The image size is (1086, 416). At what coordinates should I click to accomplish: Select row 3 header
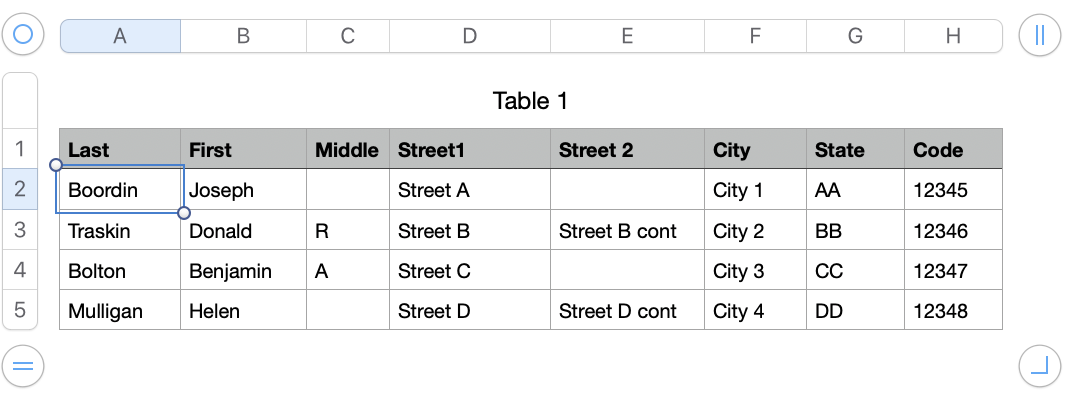pos(20,230)
